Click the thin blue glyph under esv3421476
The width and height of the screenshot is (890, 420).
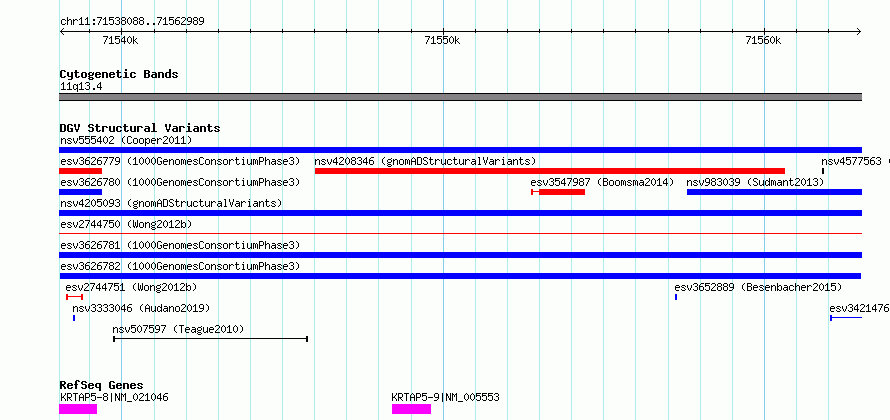pos(846,318)
